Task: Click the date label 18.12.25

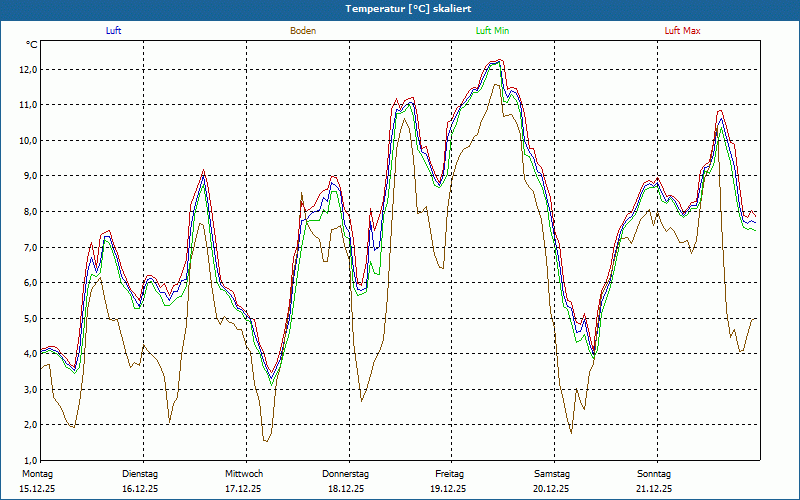Action: [x=346, y=489]
